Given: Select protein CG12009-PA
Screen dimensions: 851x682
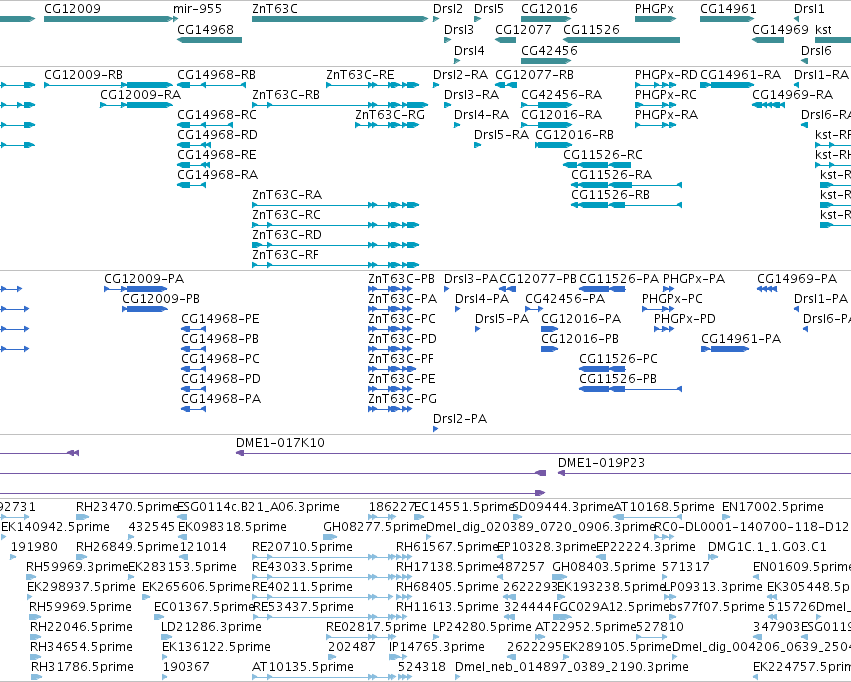Looking at the screenshot, I should [x=136, y=289].
